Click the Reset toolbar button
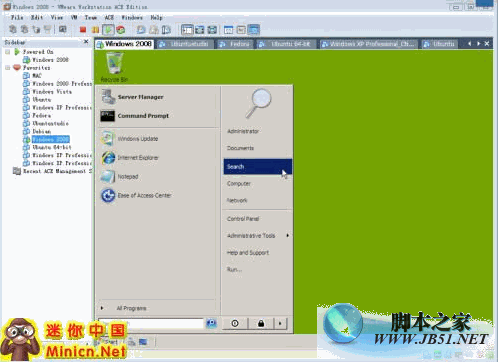The width and height of the screenshot is (498, 362). 121,30
